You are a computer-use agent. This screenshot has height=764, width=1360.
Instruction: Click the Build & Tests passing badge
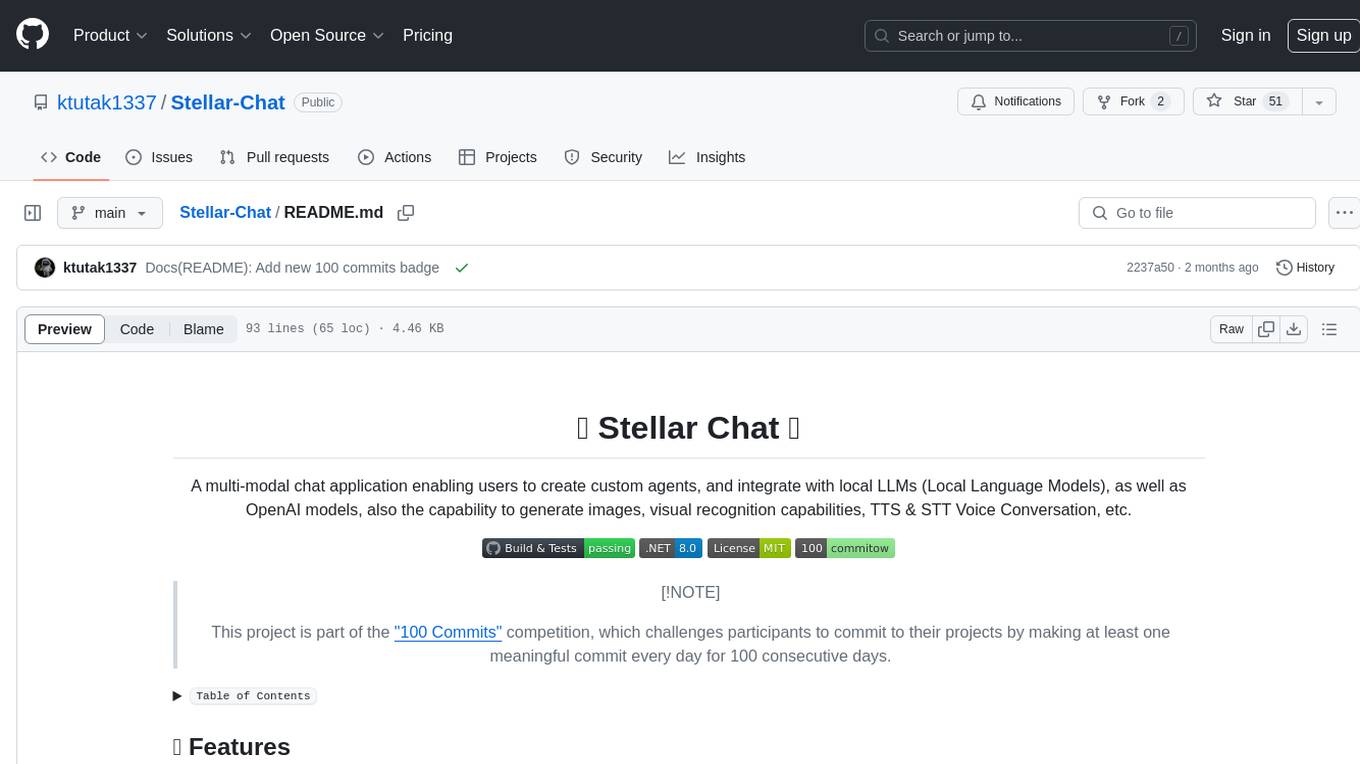pyautogui.click(x=558, y=548)
